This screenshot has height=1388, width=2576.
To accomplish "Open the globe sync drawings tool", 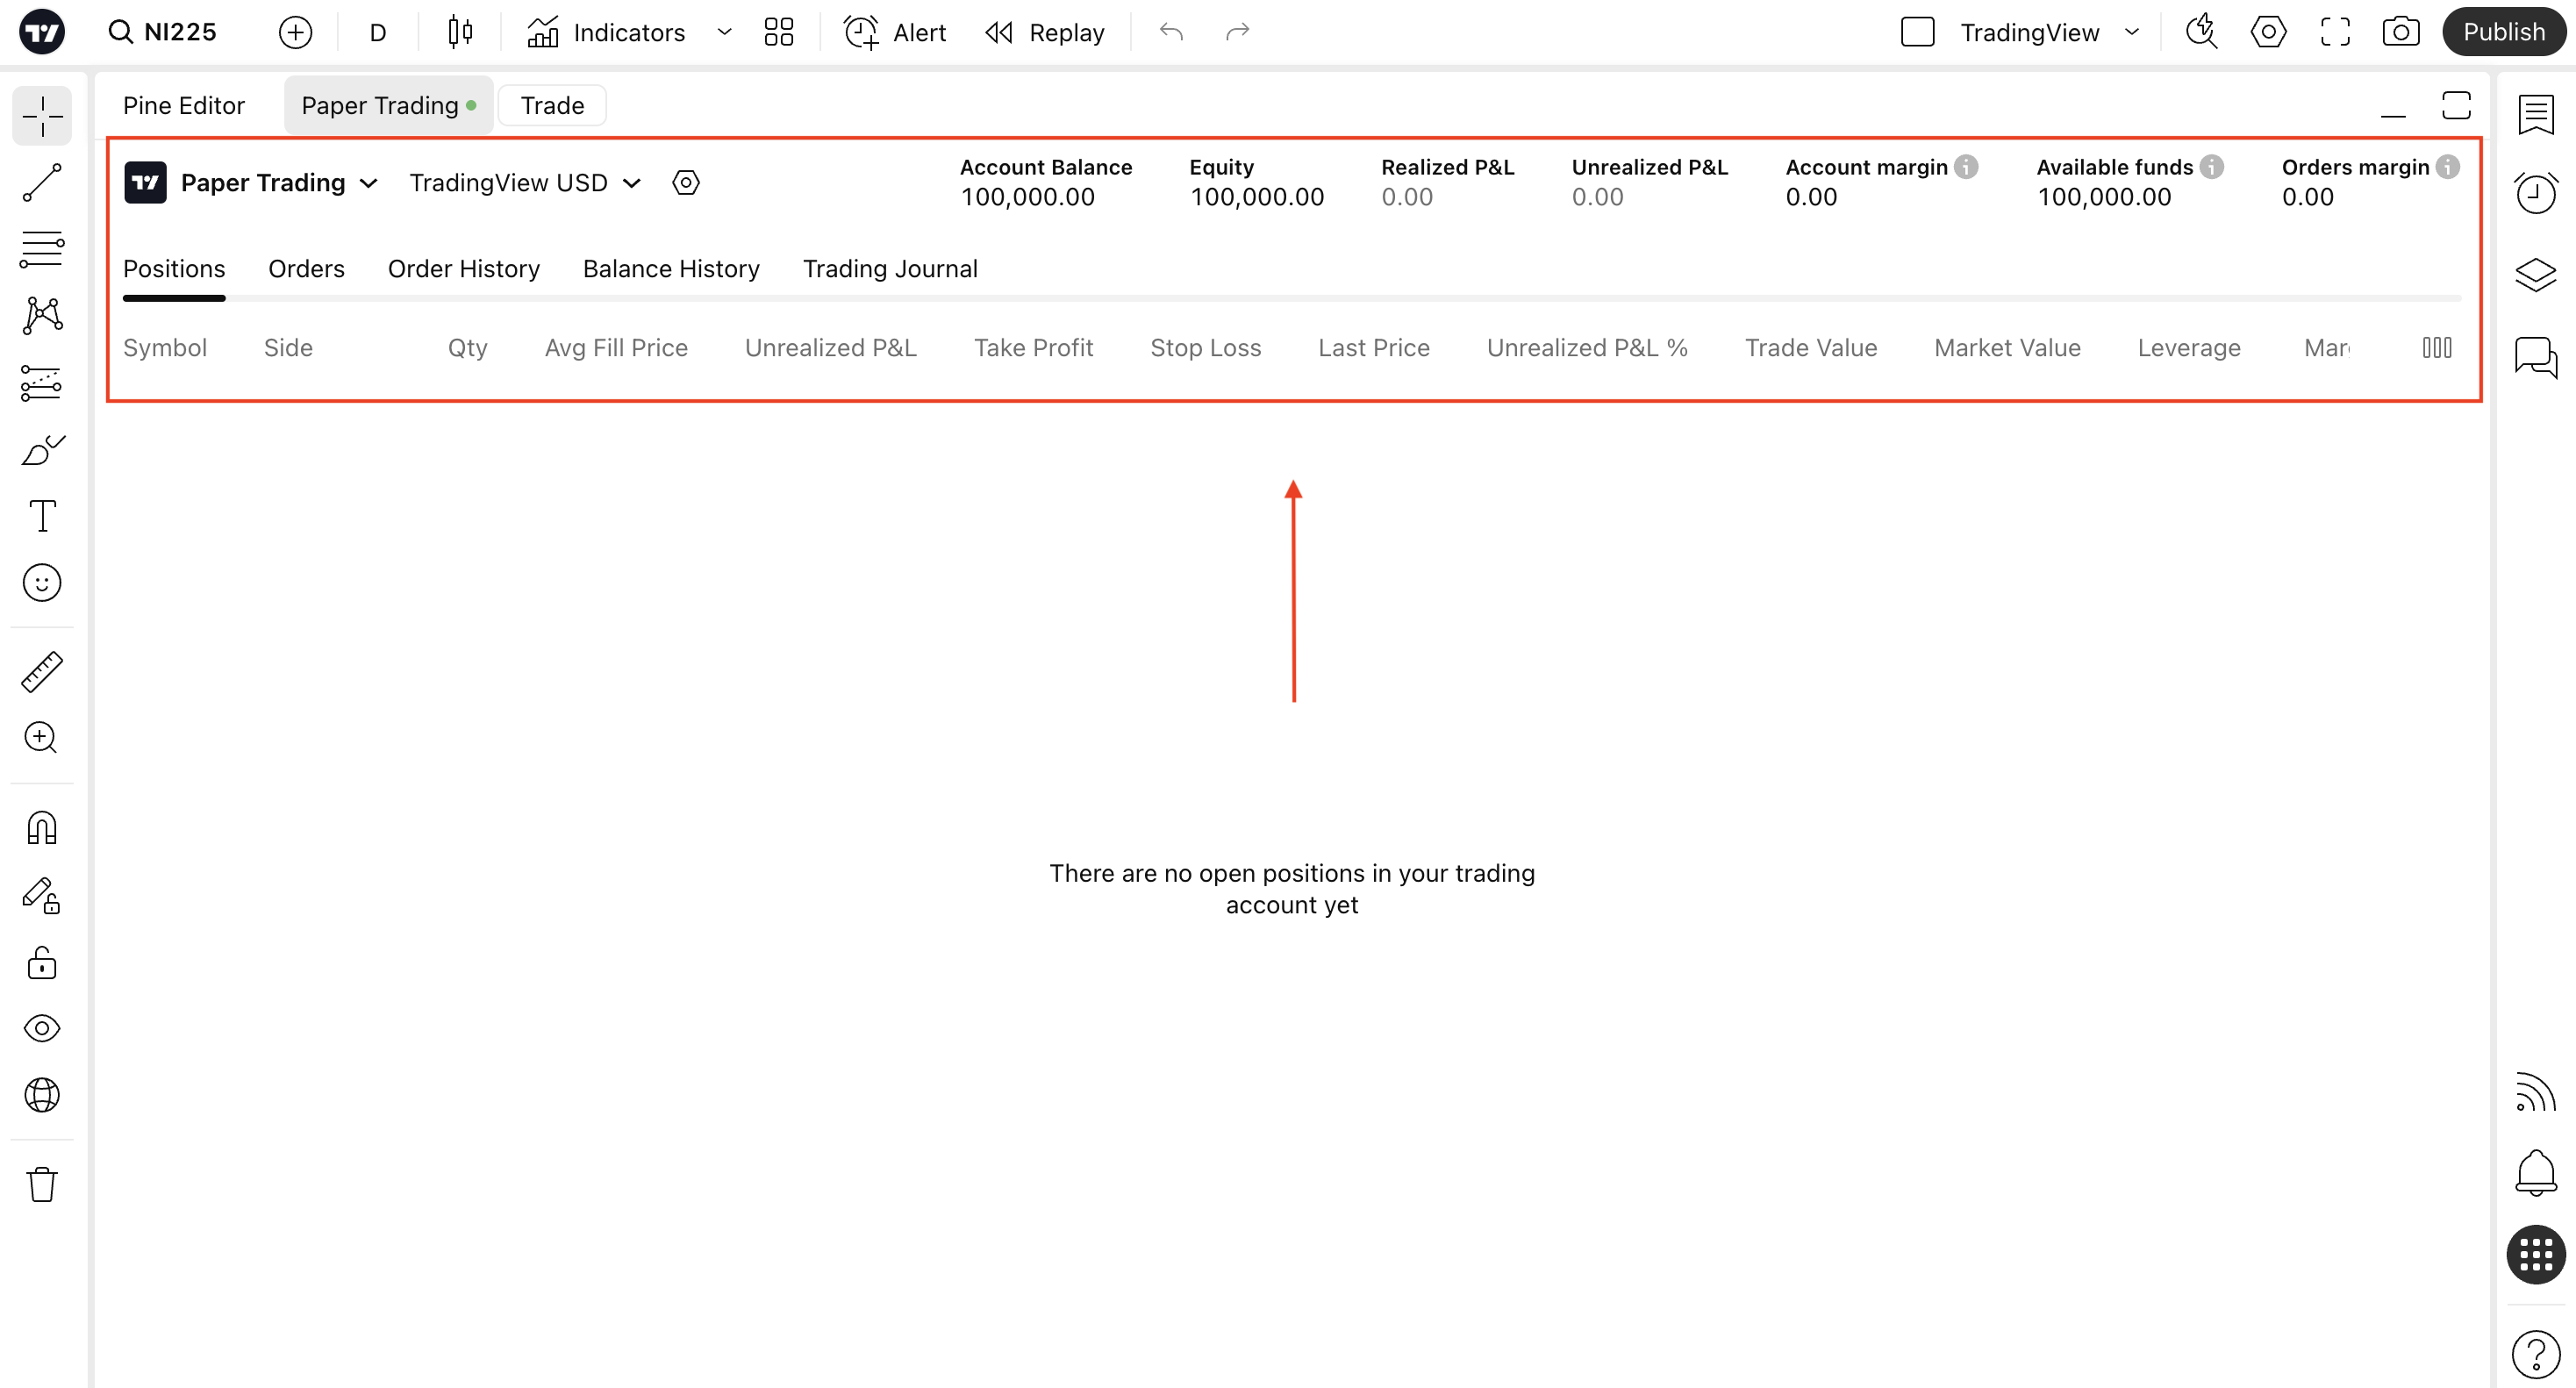I will 42,1095.
